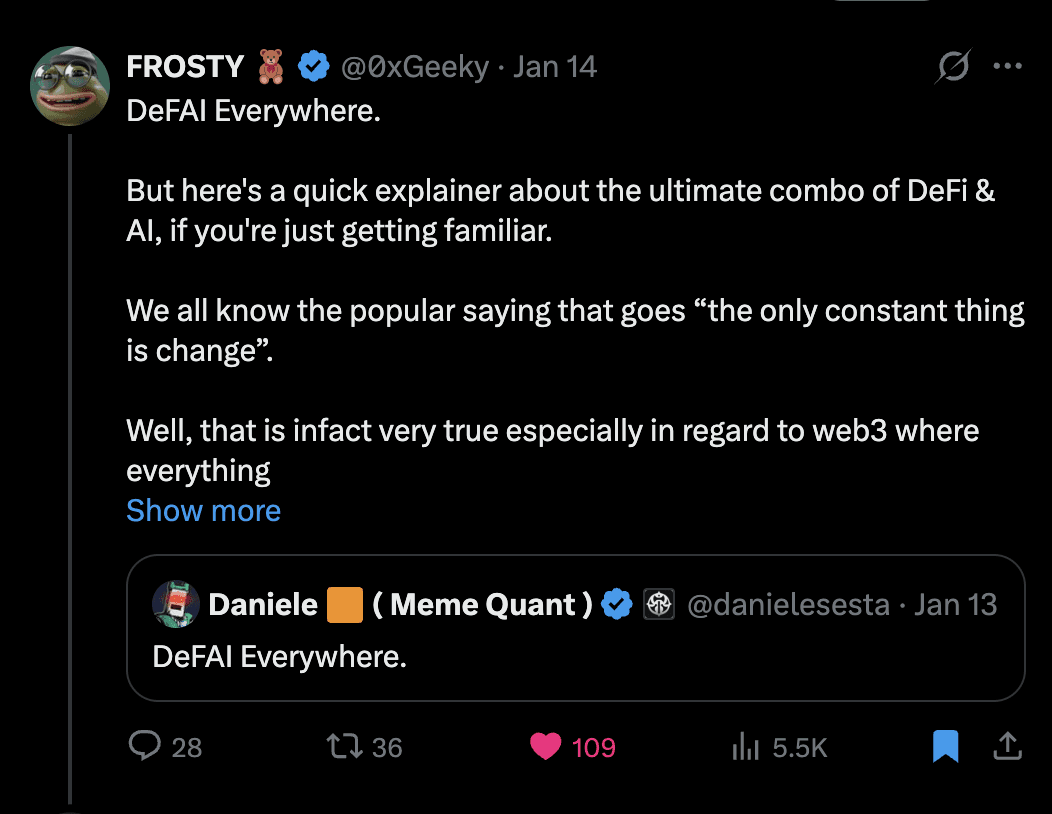Open the three-dot more options menu
Screen dimensions: 1052x814
(1006, 67)
